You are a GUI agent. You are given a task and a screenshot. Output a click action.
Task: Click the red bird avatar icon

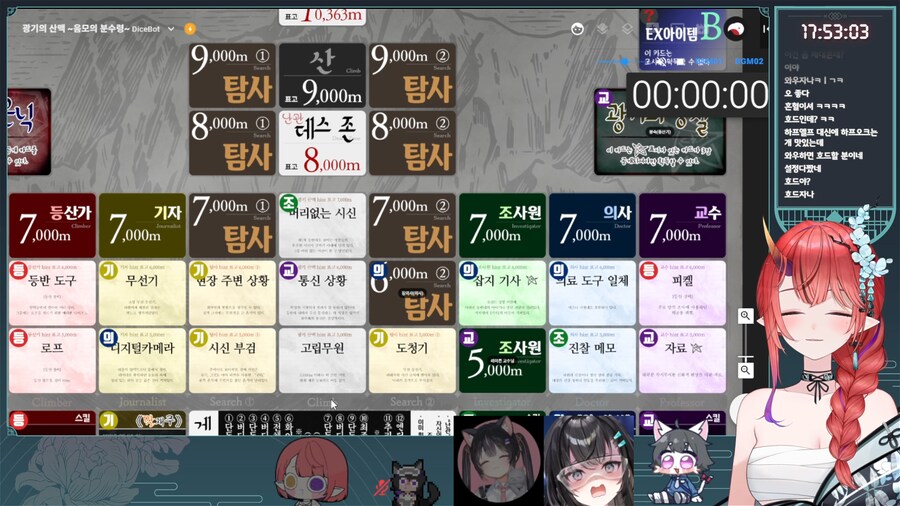pos(736,29)
